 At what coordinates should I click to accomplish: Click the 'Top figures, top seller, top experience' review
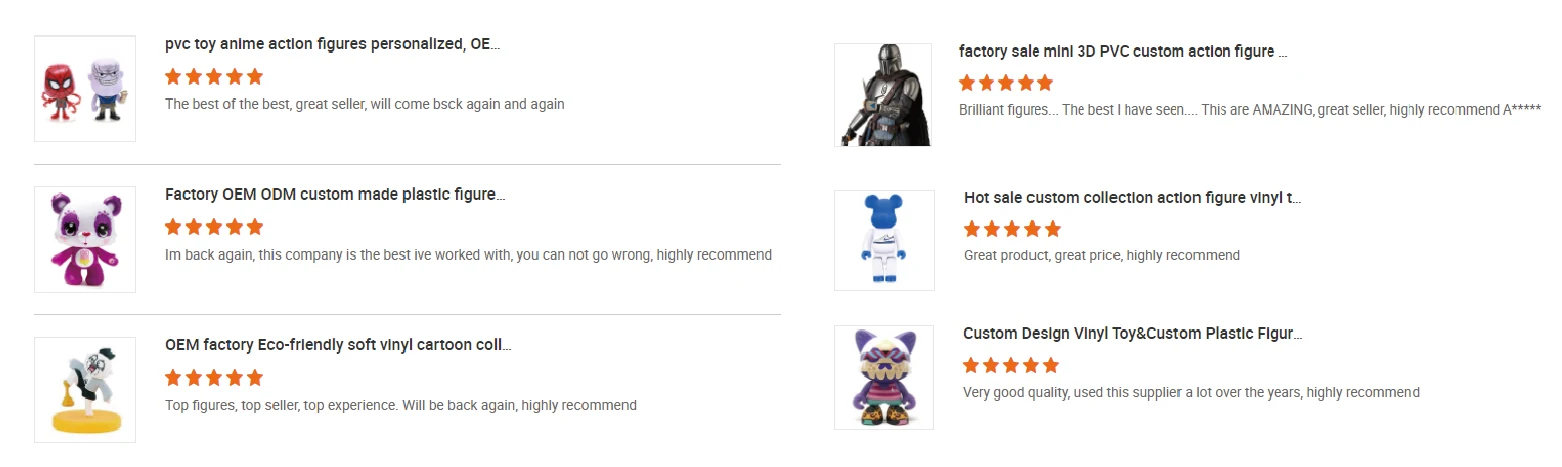click(x=400, y=406)
